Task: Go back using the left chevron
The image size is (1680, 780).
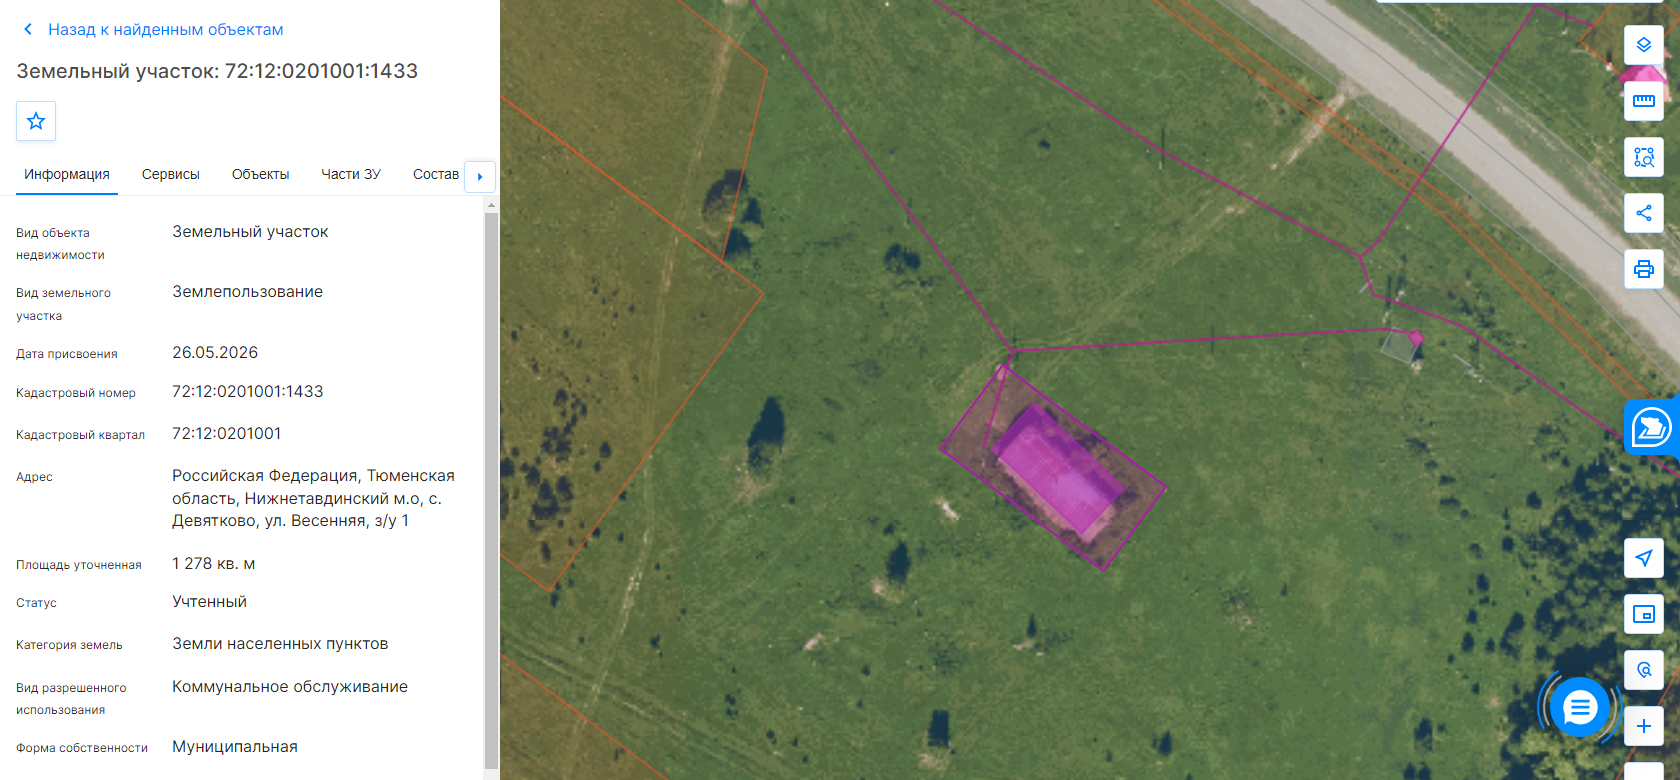Action: tap(28, 30)
